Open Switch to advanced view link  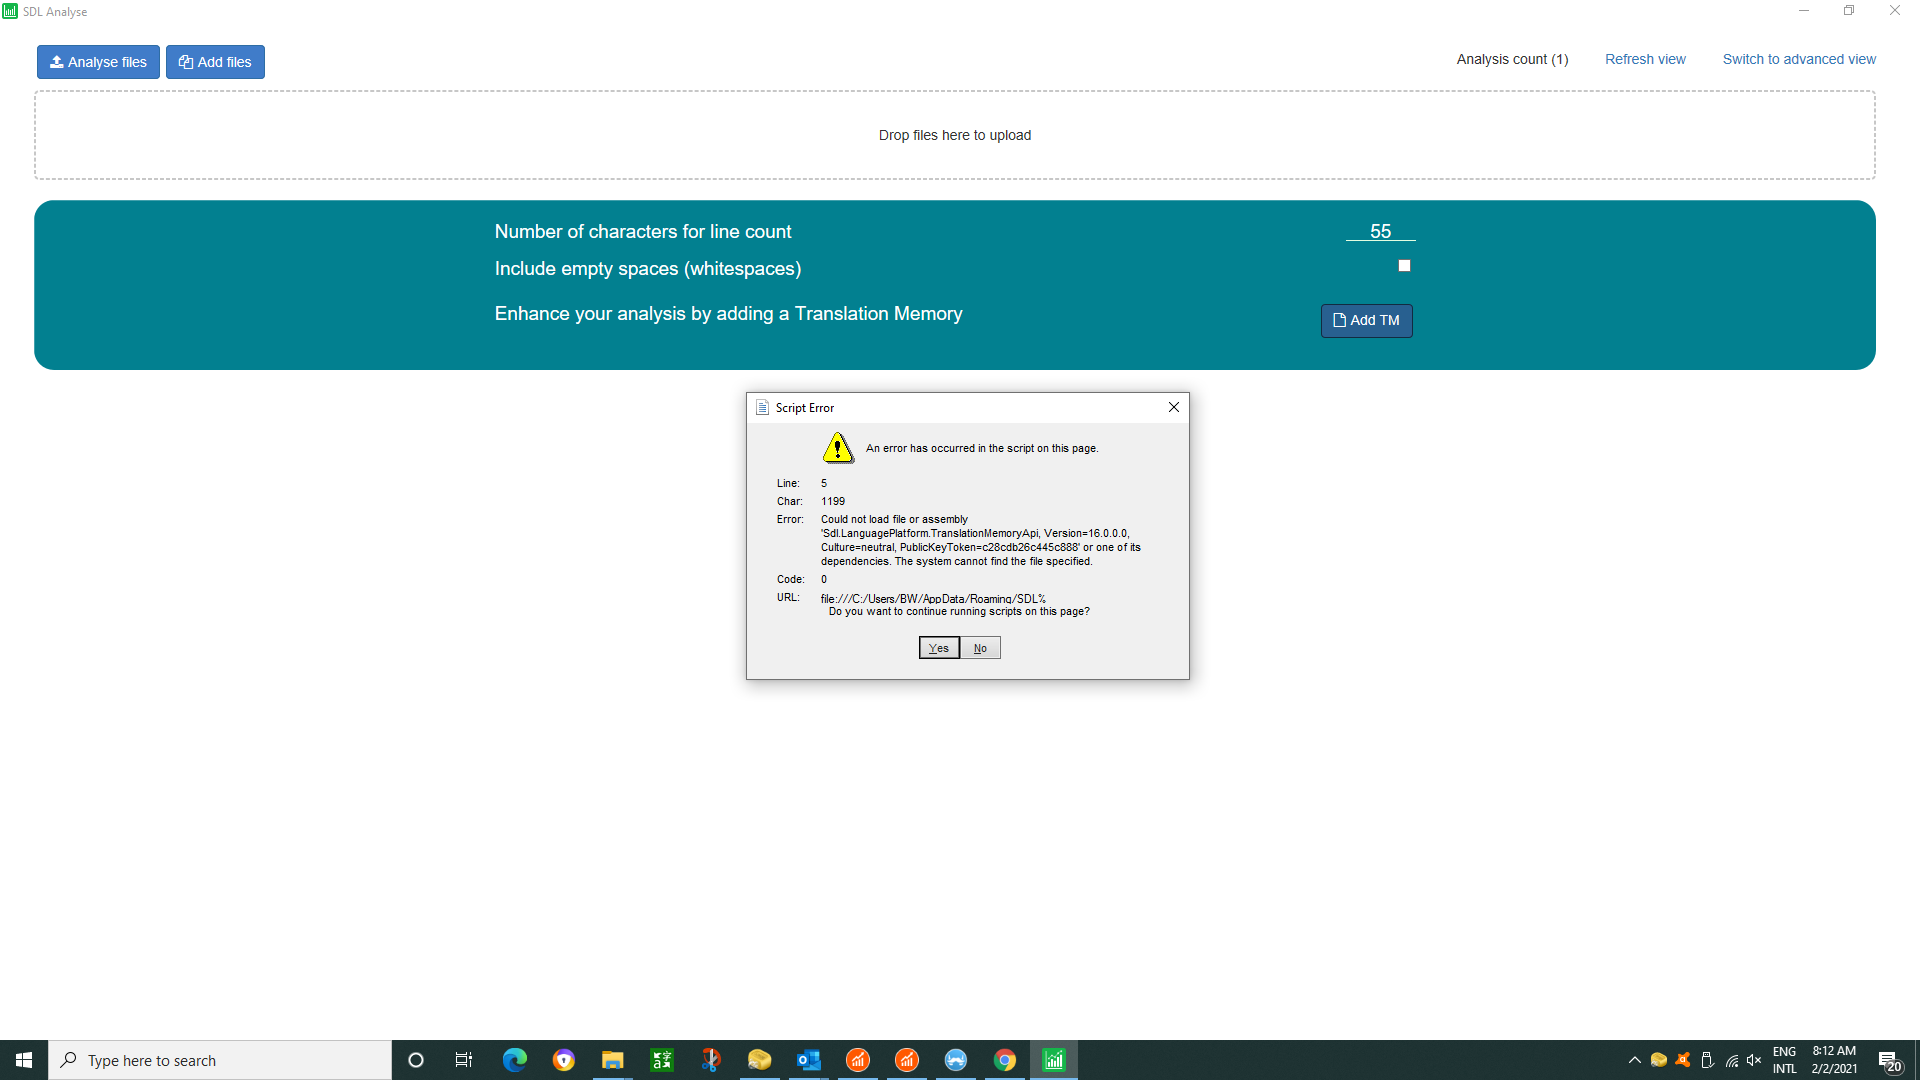1798,59
